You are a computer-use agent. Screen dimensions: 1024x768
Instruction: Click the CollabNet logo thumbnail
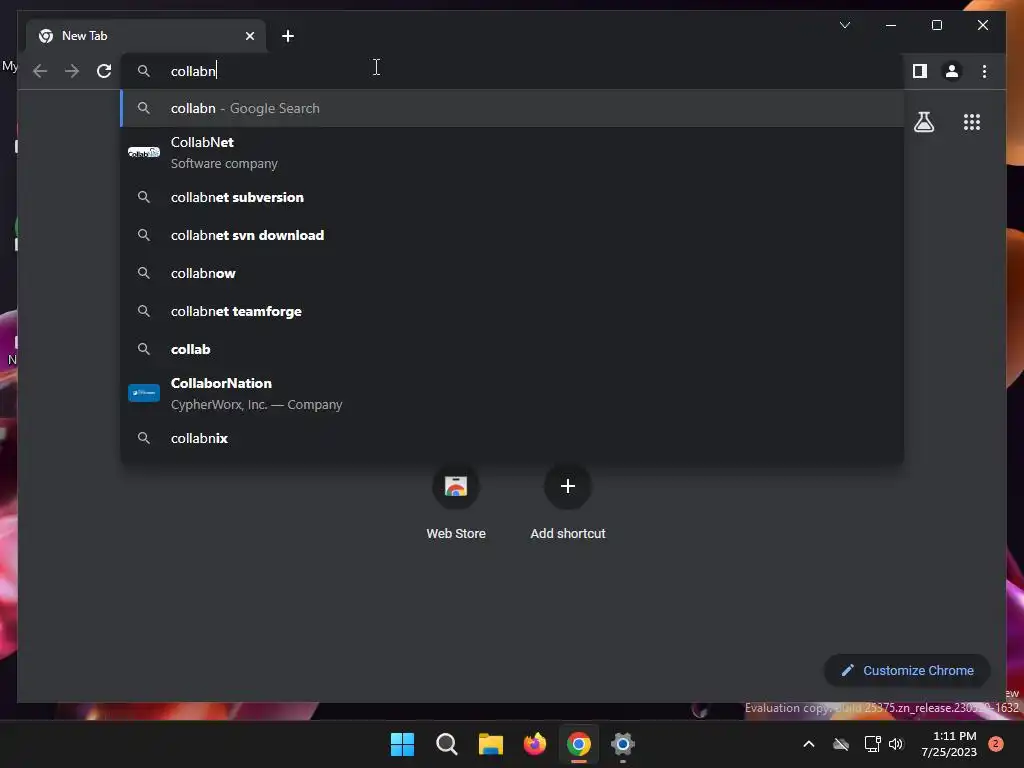tap(144, 152)
